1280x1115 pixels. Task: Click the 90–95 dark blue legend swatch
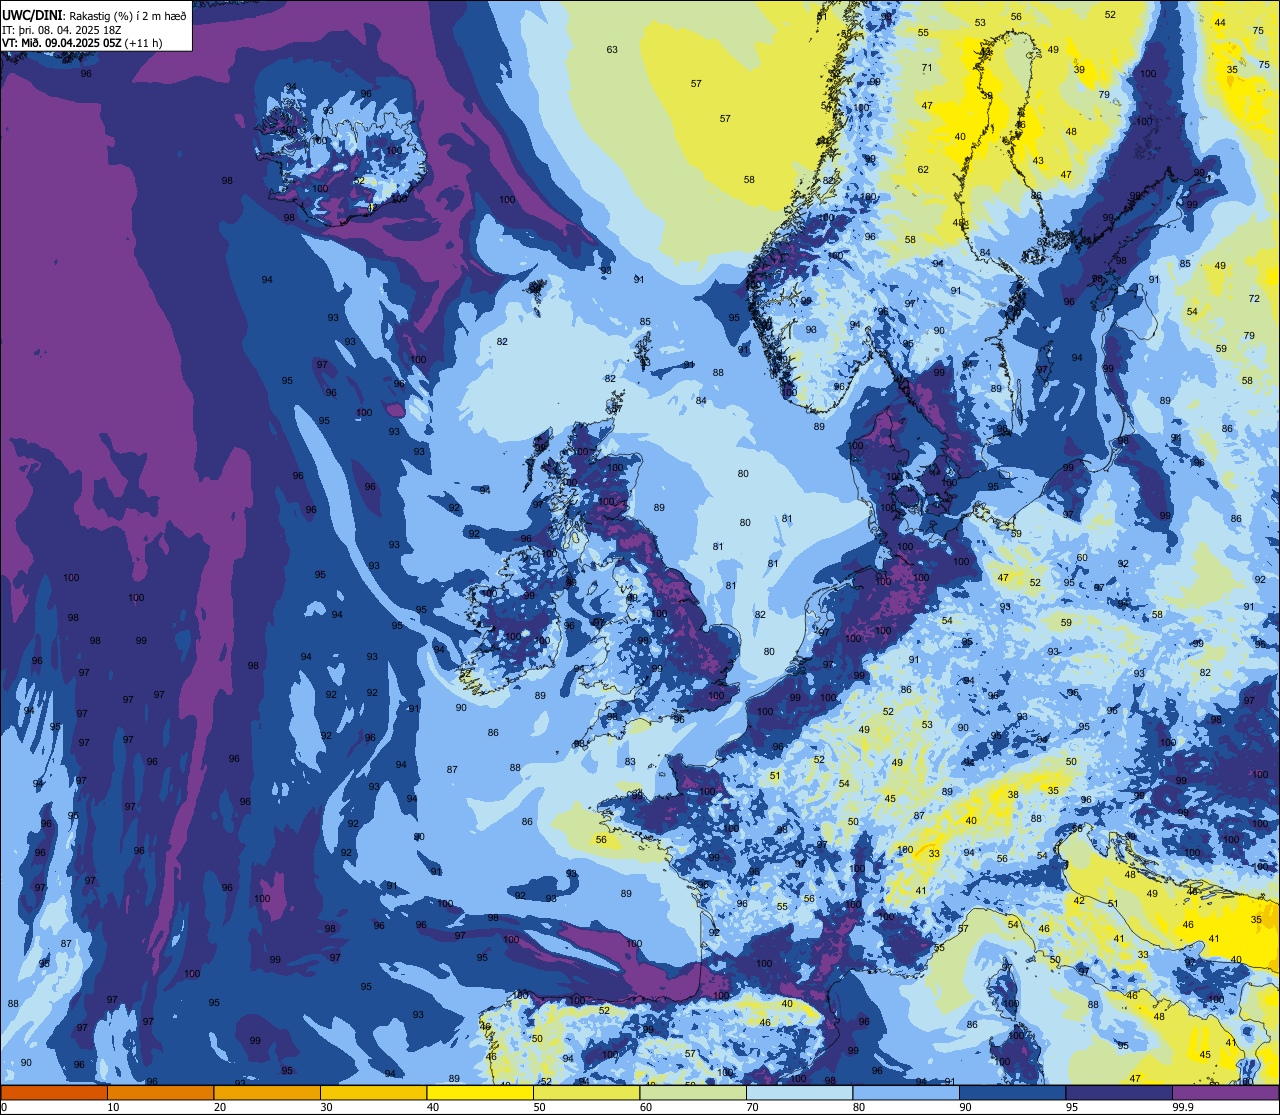point(1012,1093)
